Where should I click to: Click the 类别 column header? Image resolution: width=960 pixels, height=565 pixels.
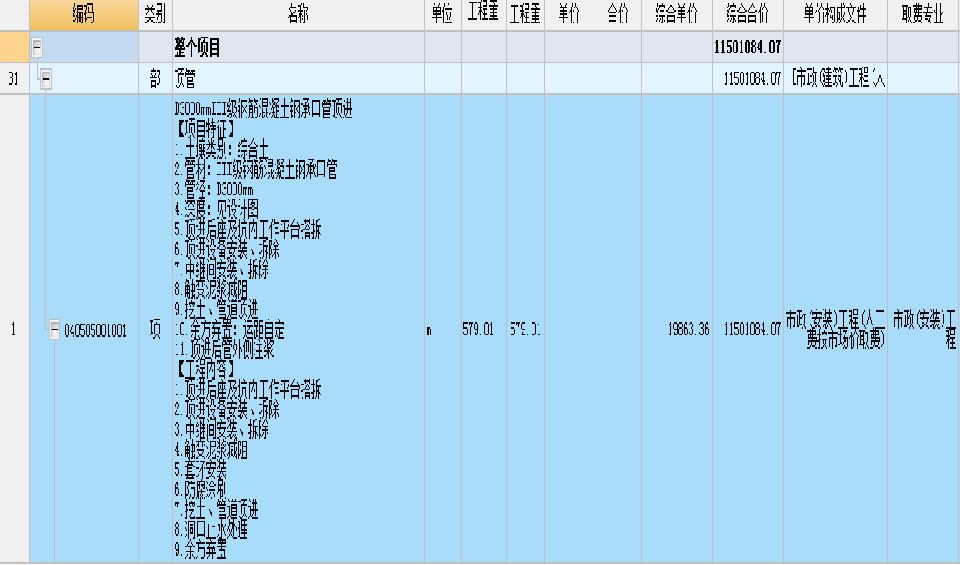coord(156,15)
